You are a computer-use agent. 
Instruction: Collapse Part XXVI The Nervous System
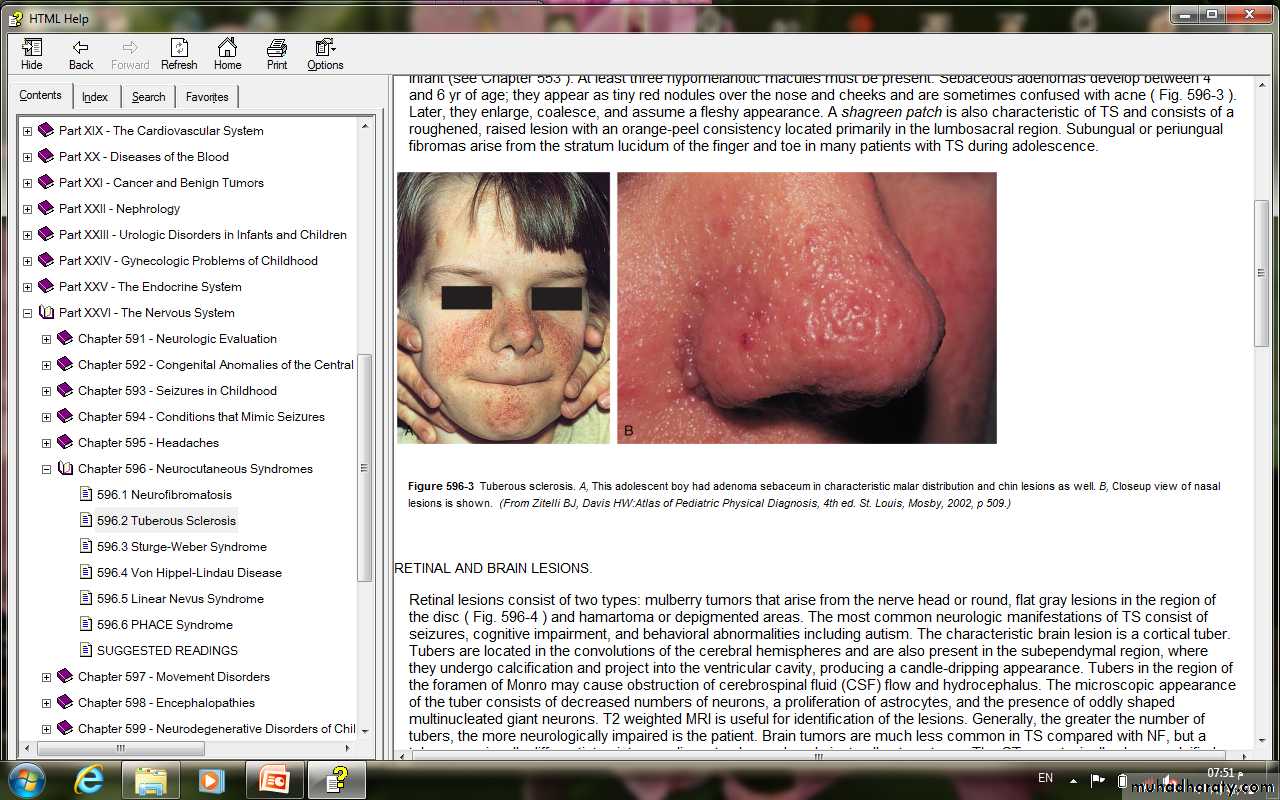[27, 313]
